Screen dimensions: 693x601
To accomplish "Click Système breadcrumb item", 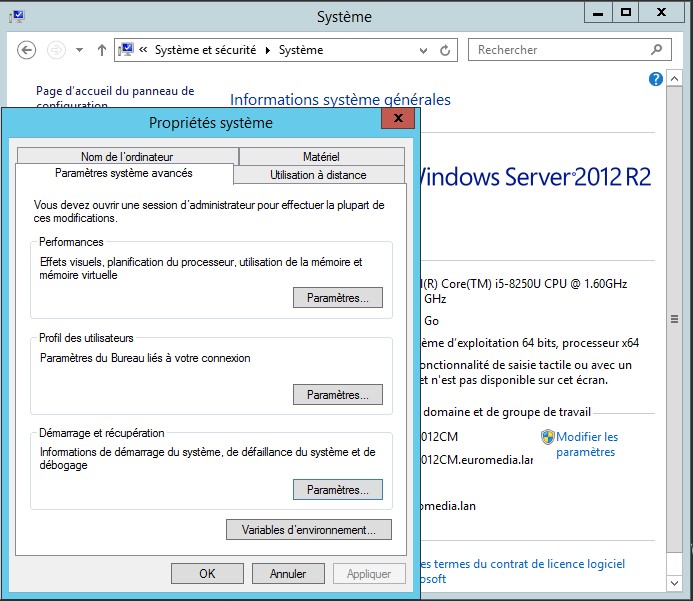I will click(x=301, y=50).
